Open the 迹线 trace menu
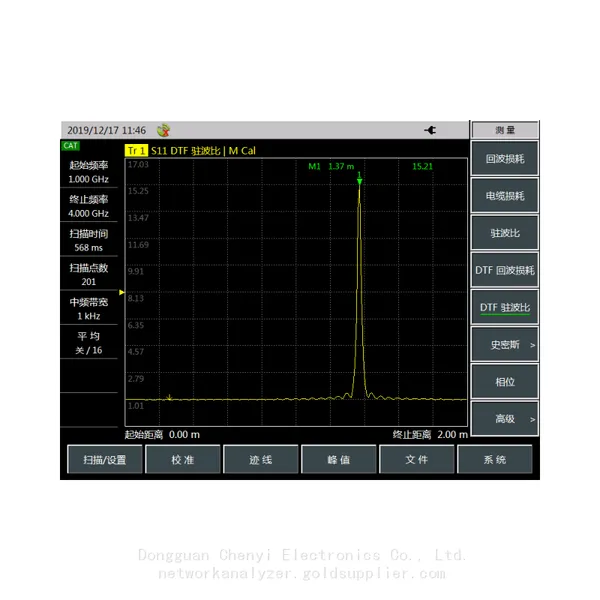600x600 pixels. click(x=261, y=459)
